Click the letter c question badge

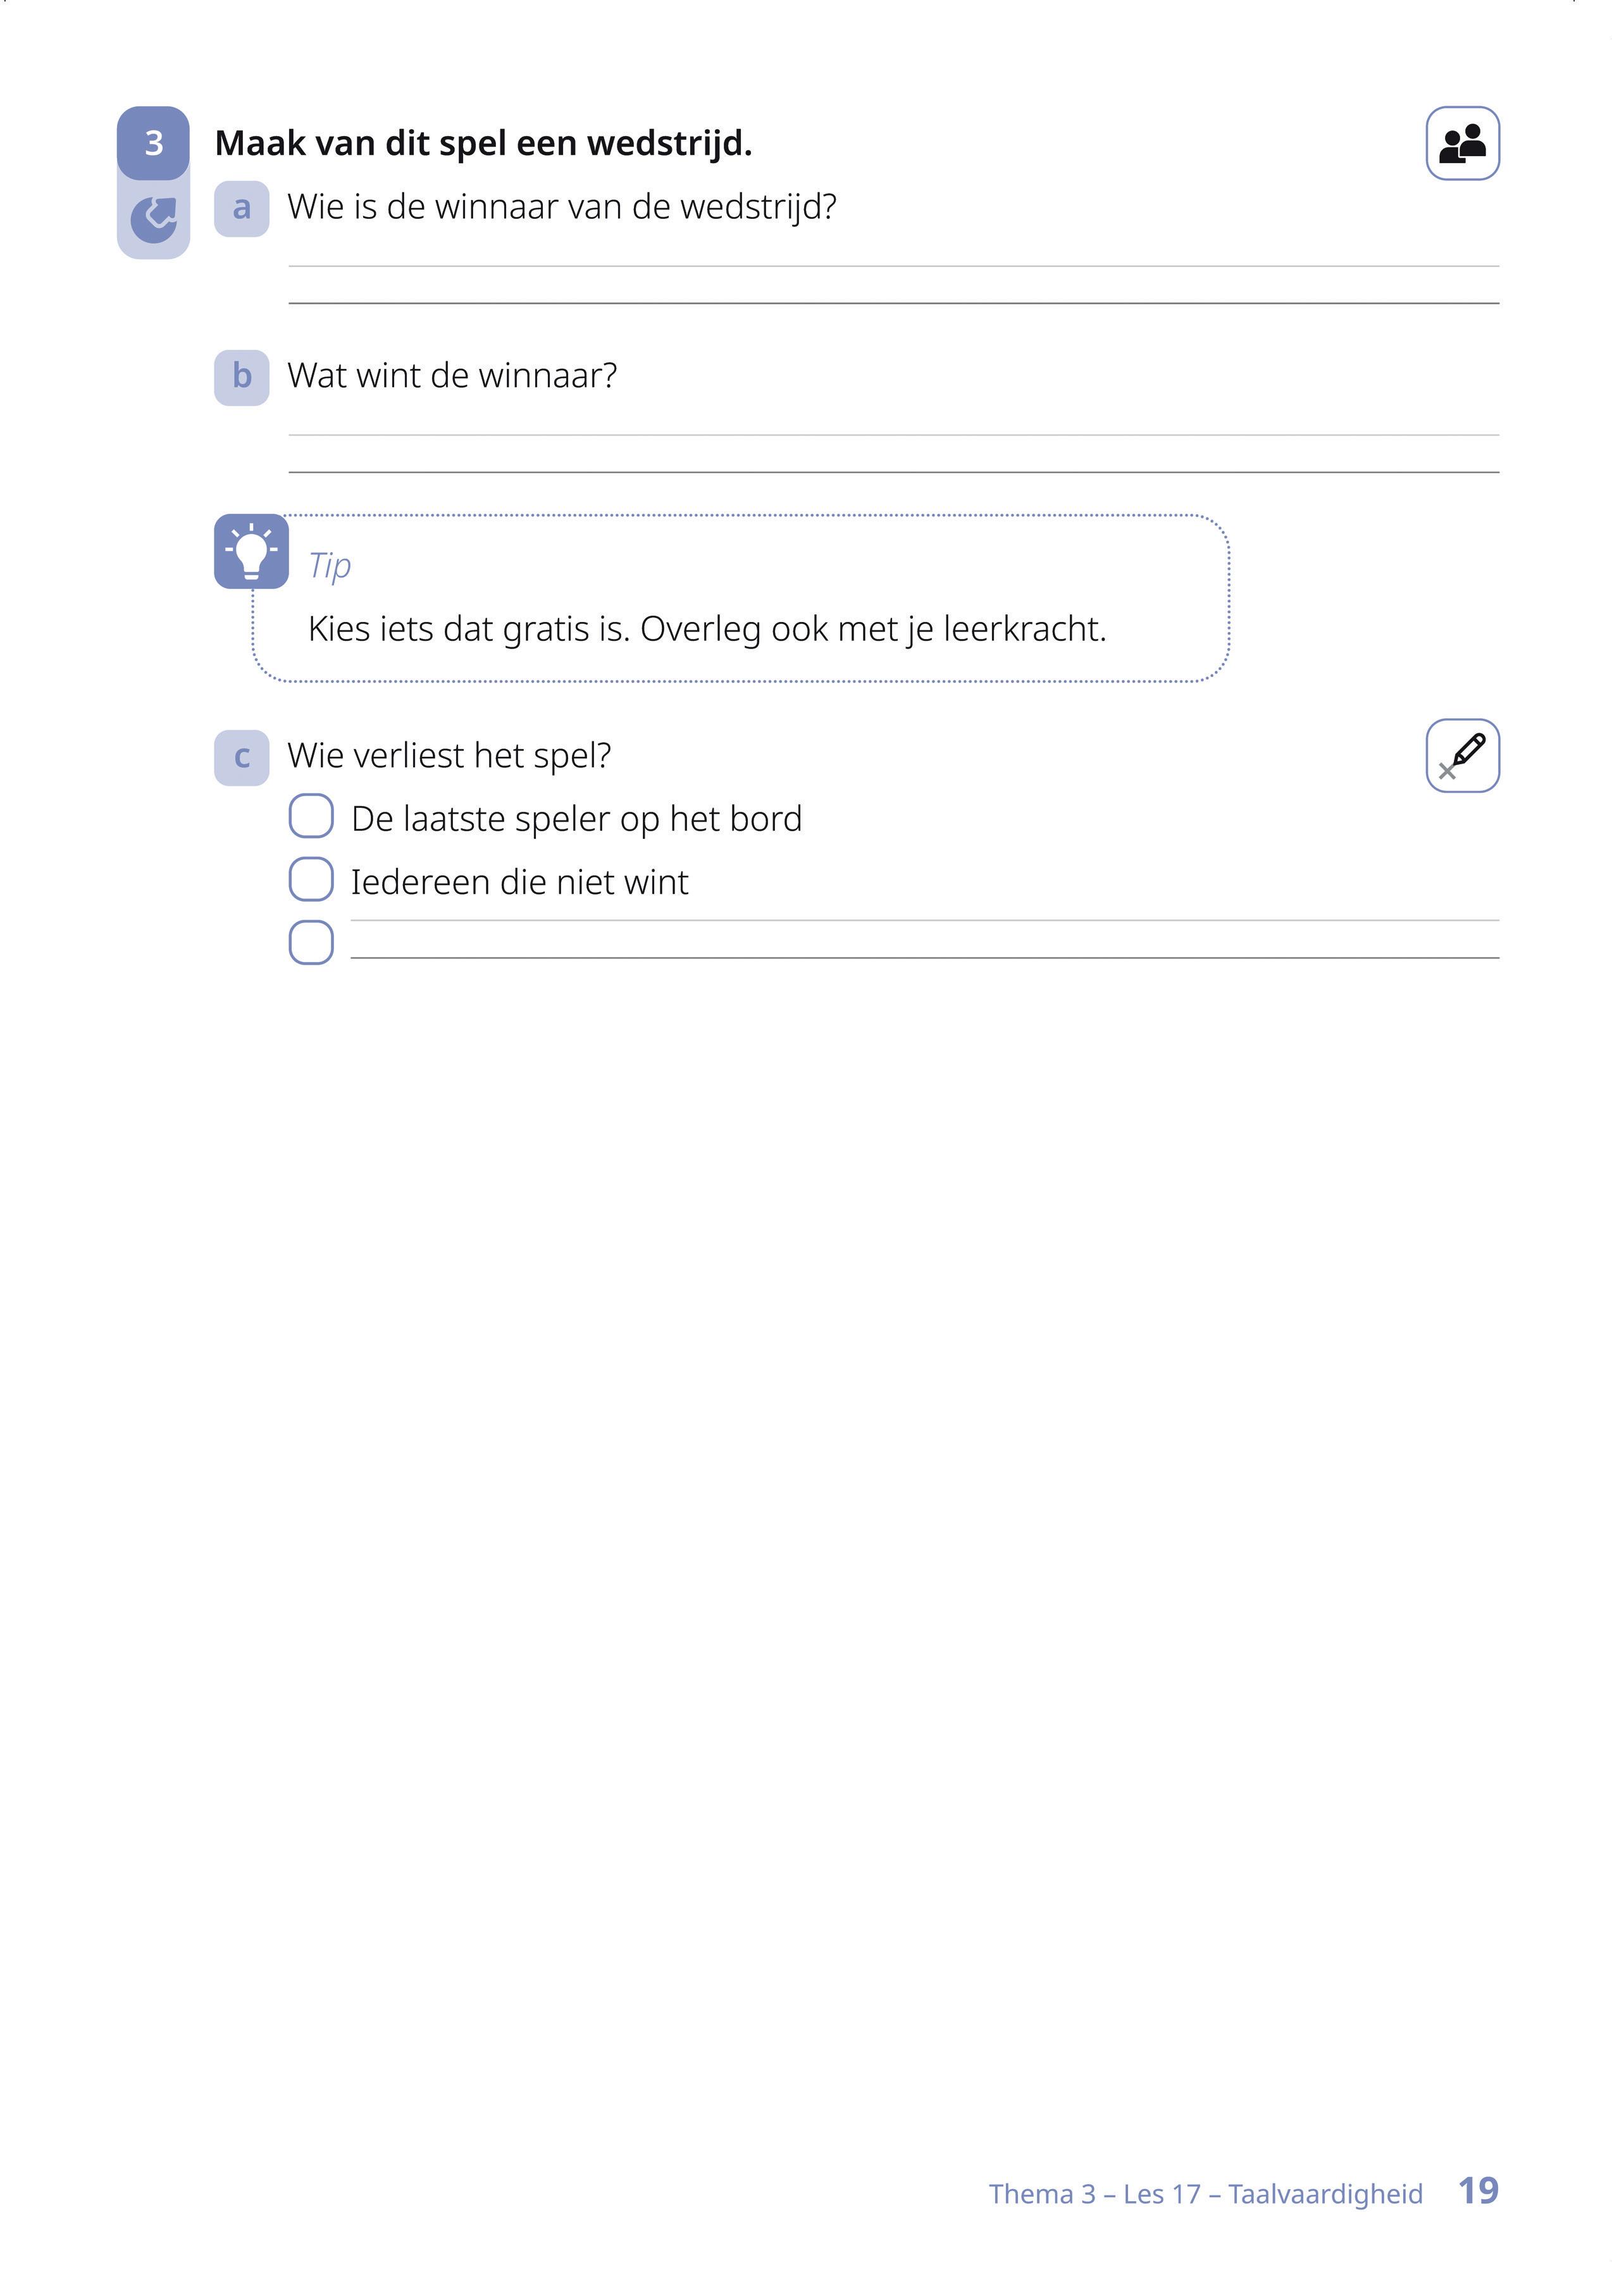click(x=242, y=757)
